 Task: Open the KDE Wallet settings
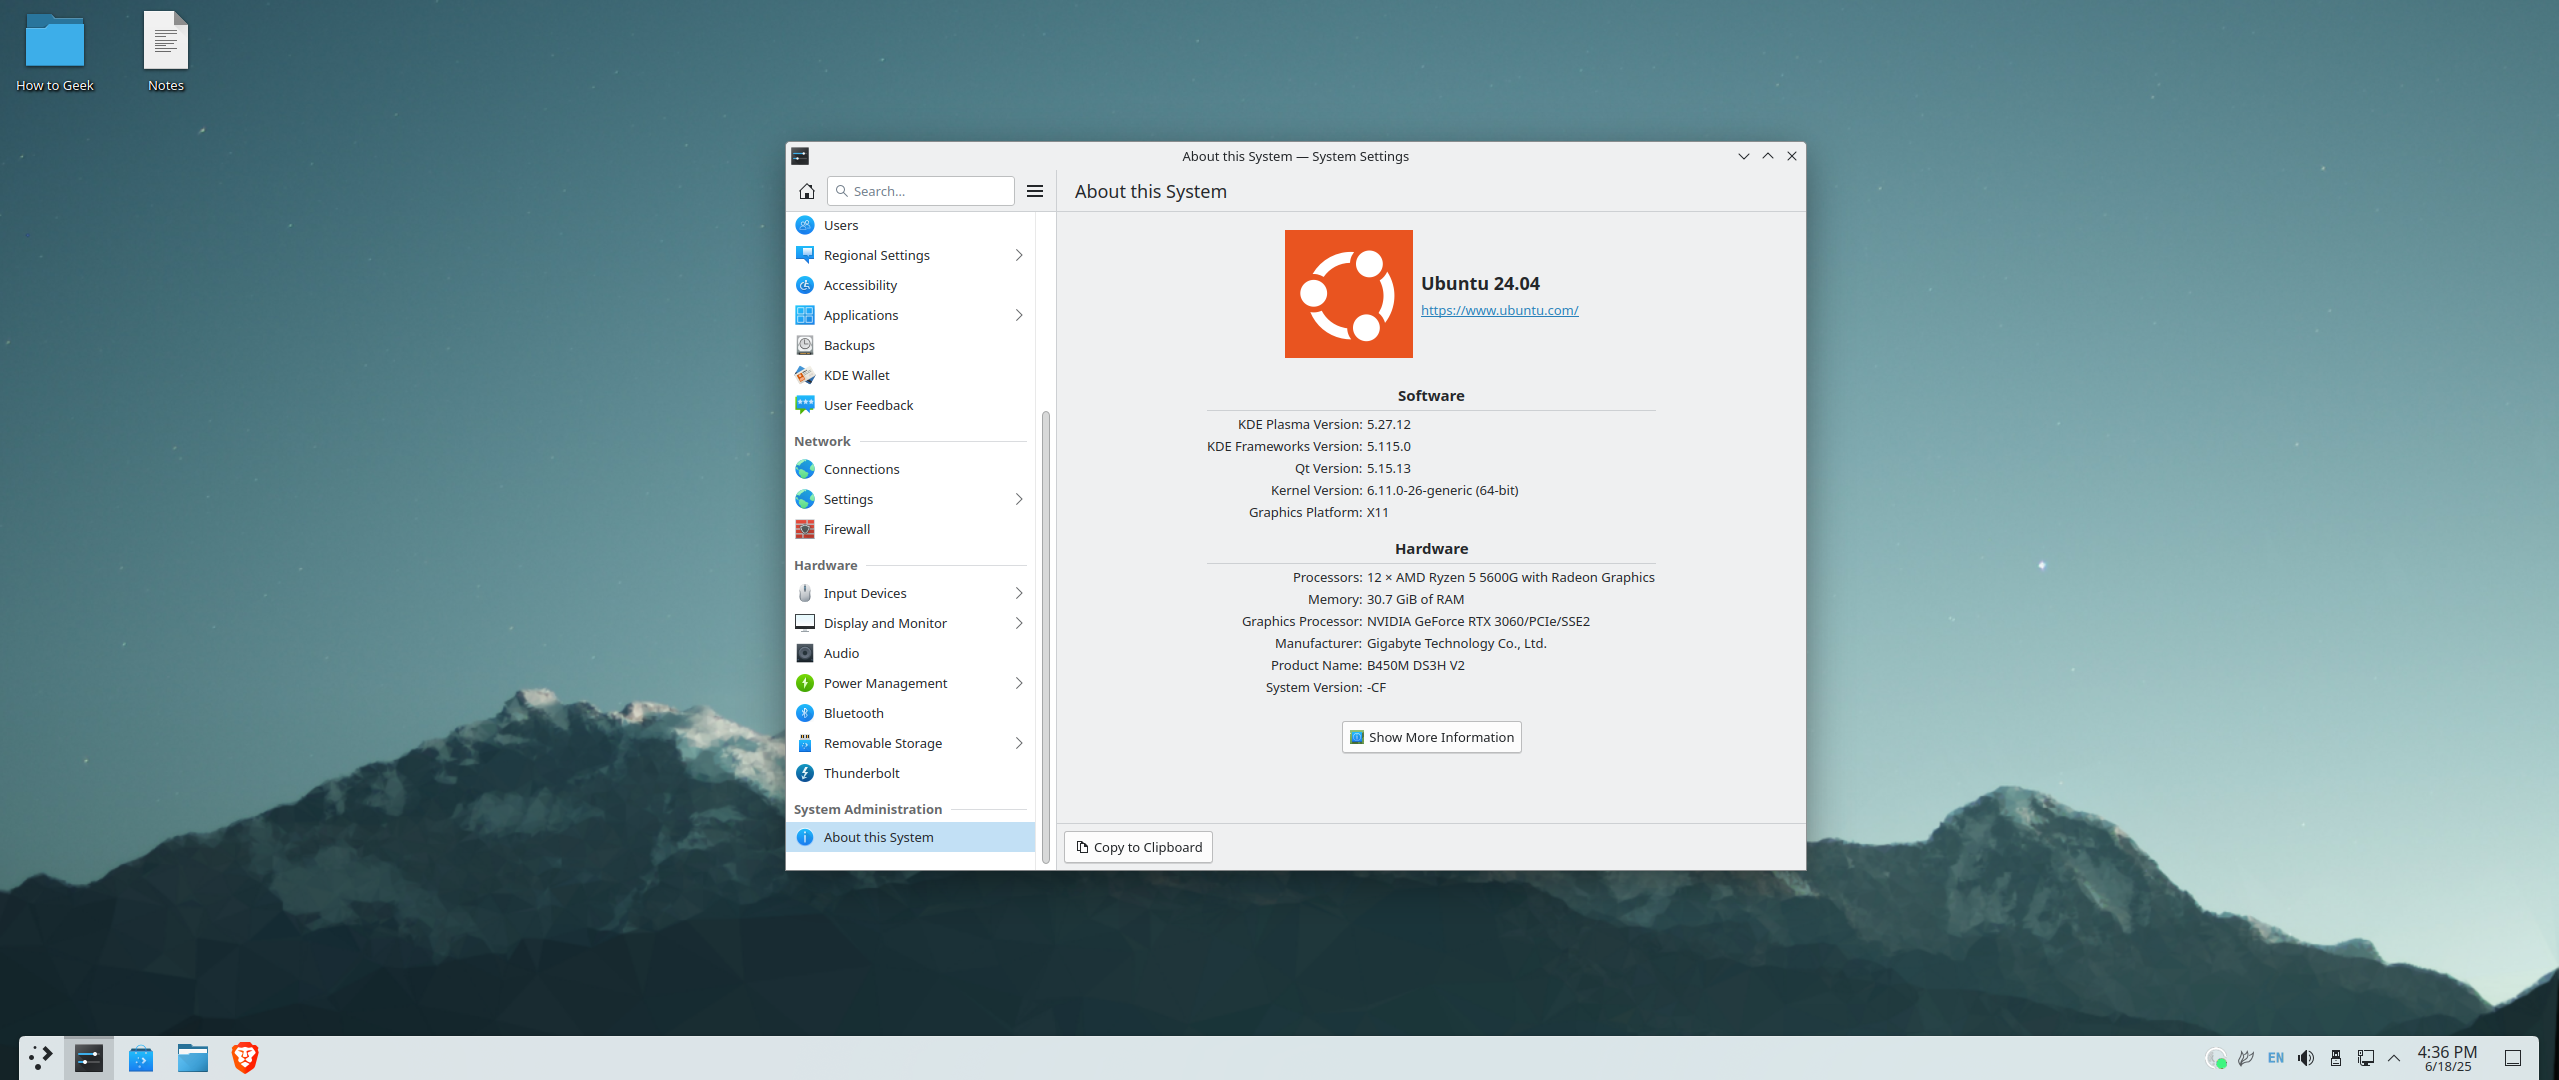point(856,375)
